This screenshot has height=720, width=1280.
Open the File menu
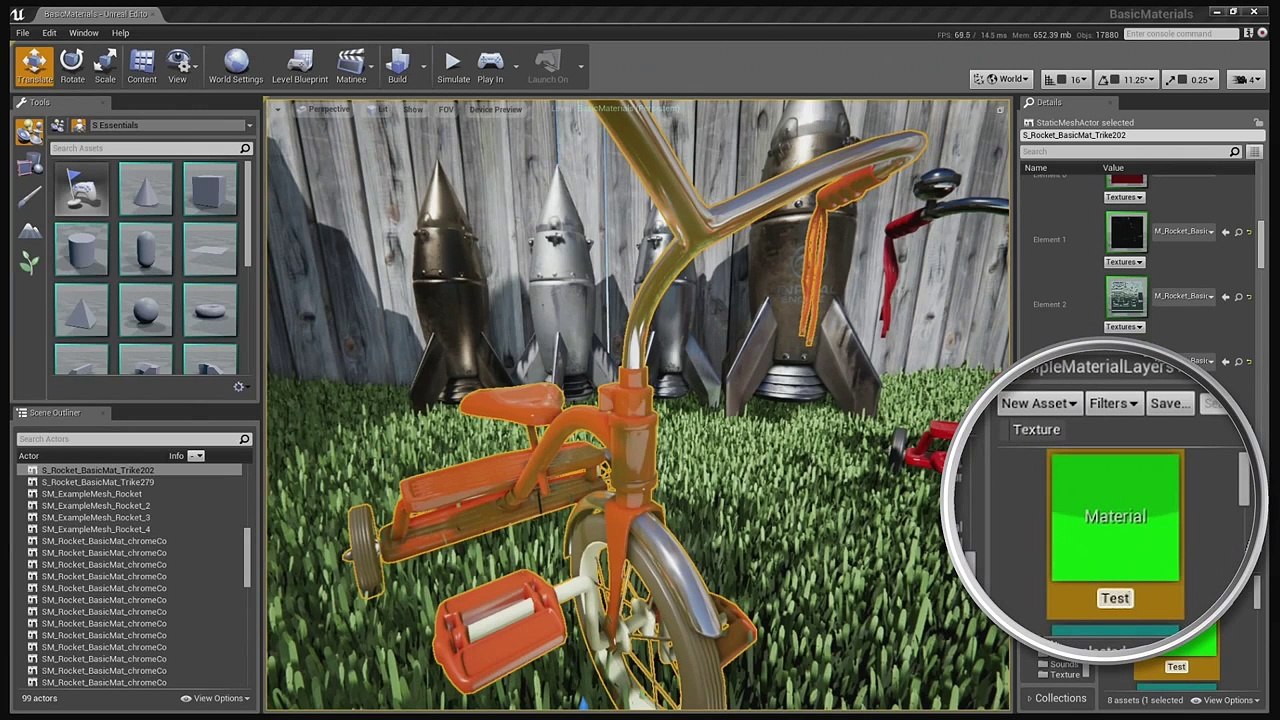(x=22, y=33)
